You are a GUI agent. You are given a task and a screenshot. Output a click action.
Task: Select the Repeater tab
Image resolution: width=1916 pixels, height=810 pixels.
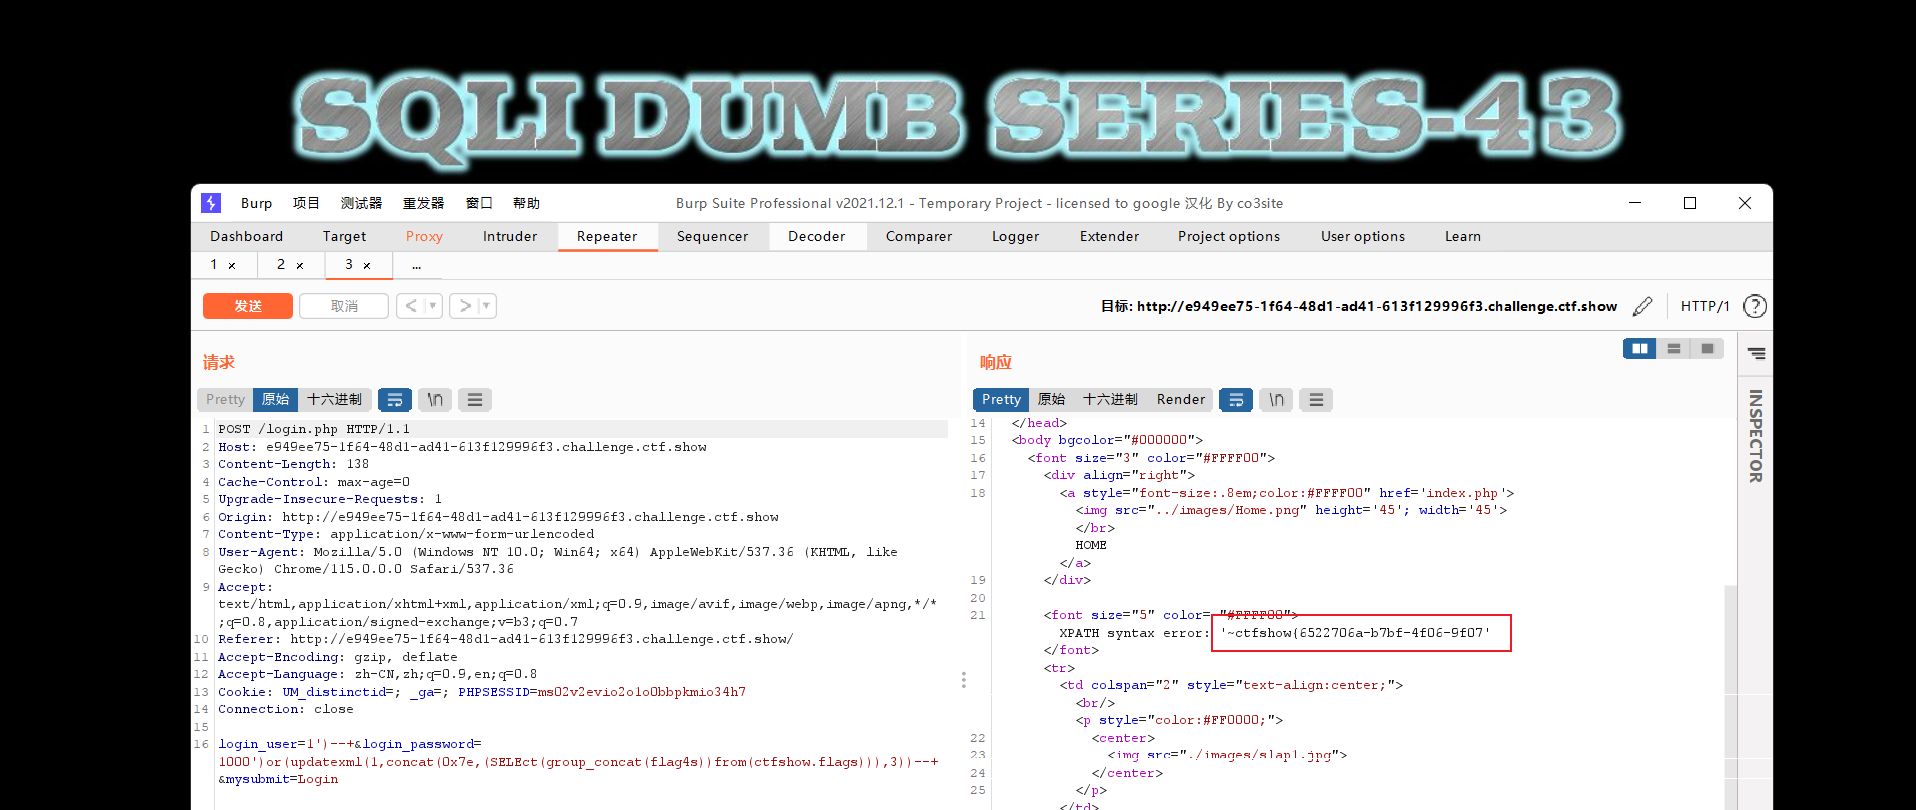point(607,237)
